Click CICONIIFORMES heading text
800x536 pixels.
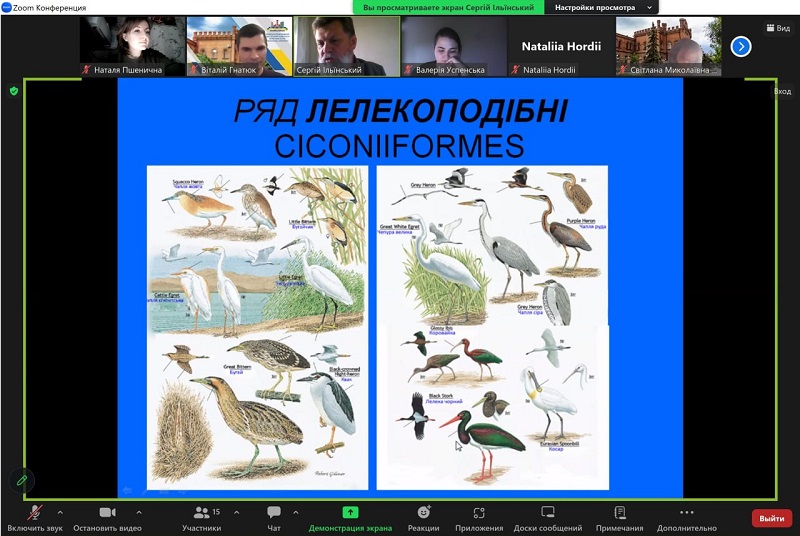(399, 146)
